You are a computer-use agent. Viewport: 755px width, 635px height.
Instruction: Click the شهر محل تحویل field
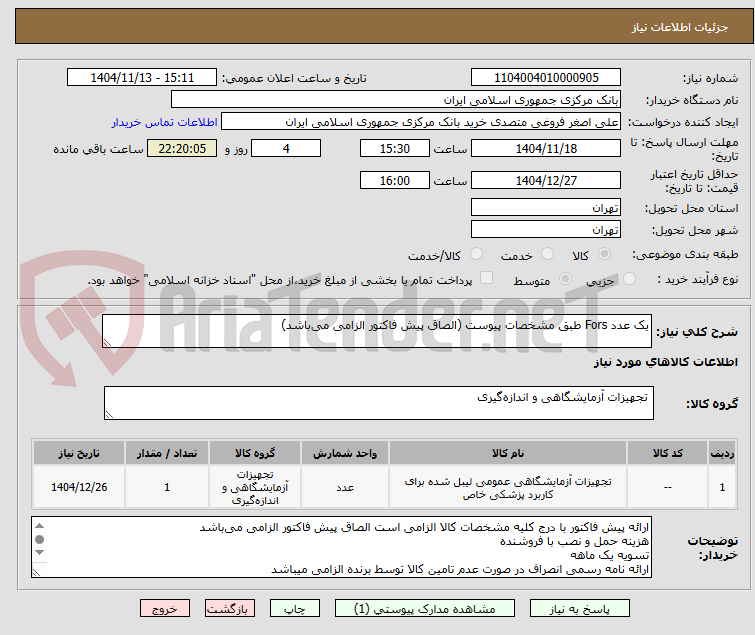[546, 230]
